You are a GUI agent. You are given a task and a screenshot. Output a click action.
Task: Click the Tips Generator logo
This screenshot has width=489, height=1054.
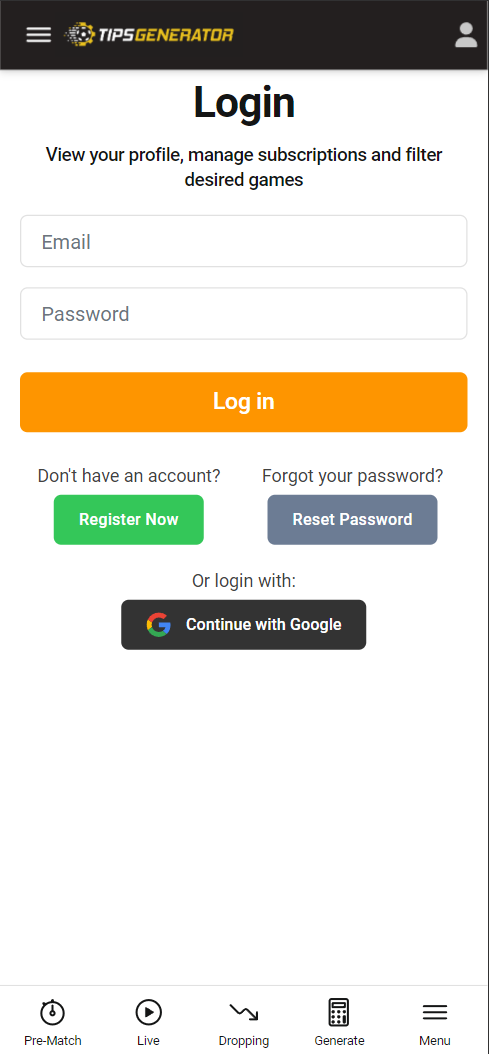(149, 35)
